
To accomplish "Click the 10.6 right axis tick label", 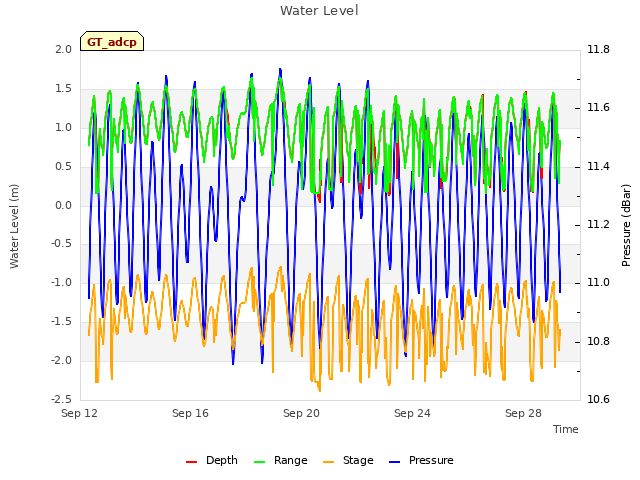I will (x=598, y=399).
